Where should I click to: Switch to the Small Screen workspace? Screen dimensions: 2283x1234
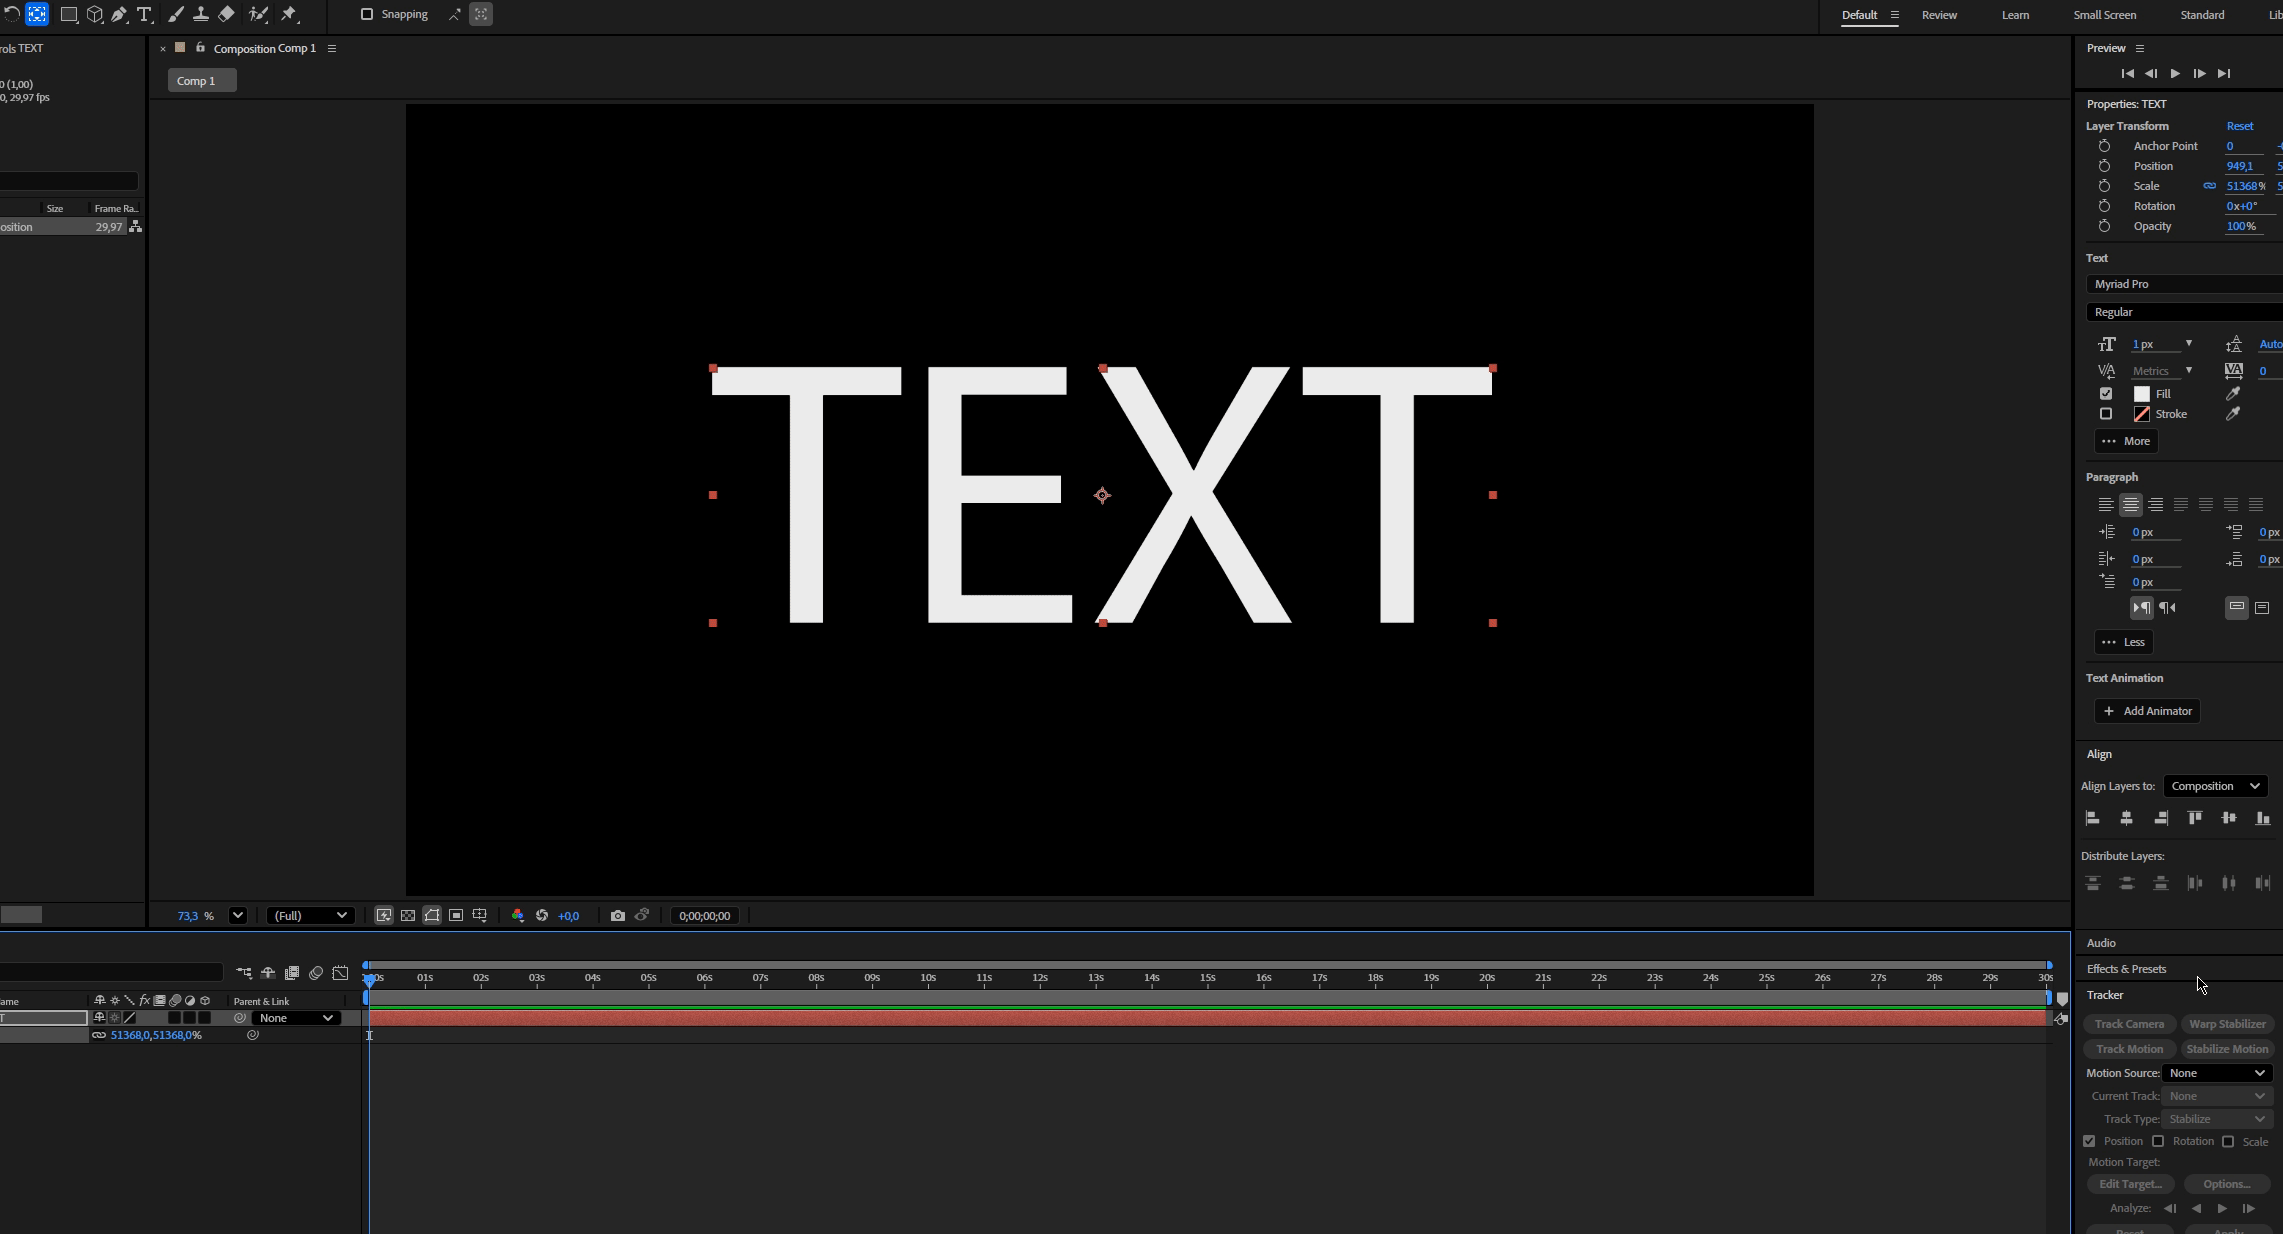(x=2105, y=15)
